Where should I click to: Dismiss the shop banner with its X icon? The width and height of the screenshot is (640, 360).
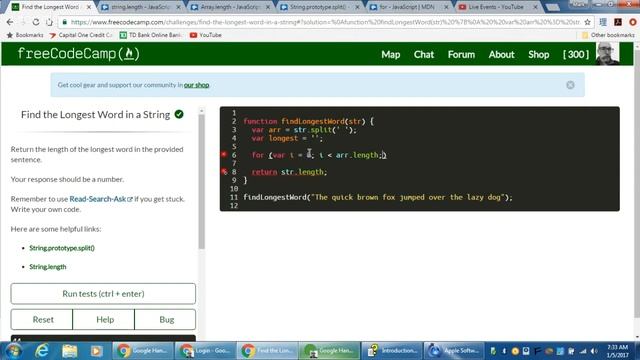tap(570, 85)
